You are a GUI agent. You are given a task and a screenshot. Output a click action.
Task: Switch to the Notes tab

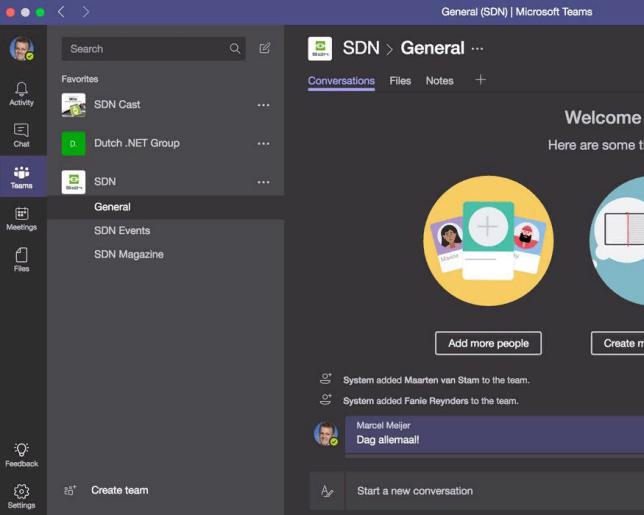[x=439, y=81]
